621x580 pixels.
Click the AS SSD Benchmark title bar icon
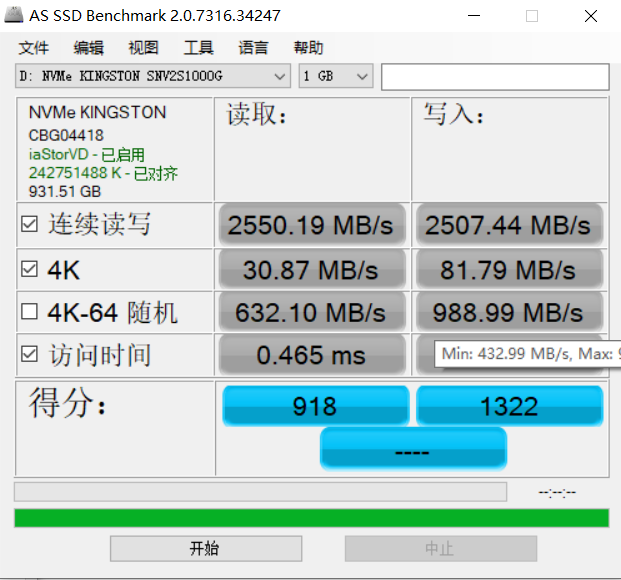[13, 15]
